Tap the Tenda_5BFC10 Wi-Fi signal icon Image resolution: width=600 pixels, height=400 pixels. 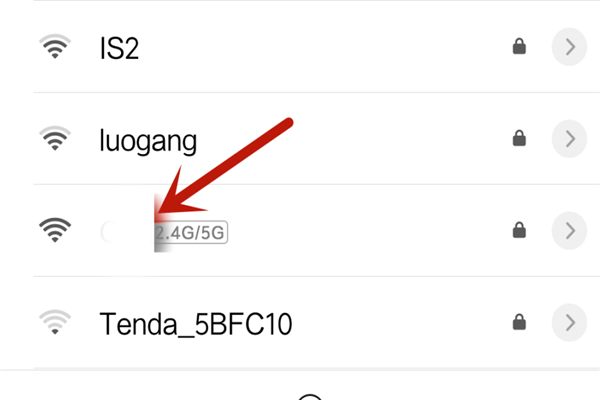[x=55, y=322]
